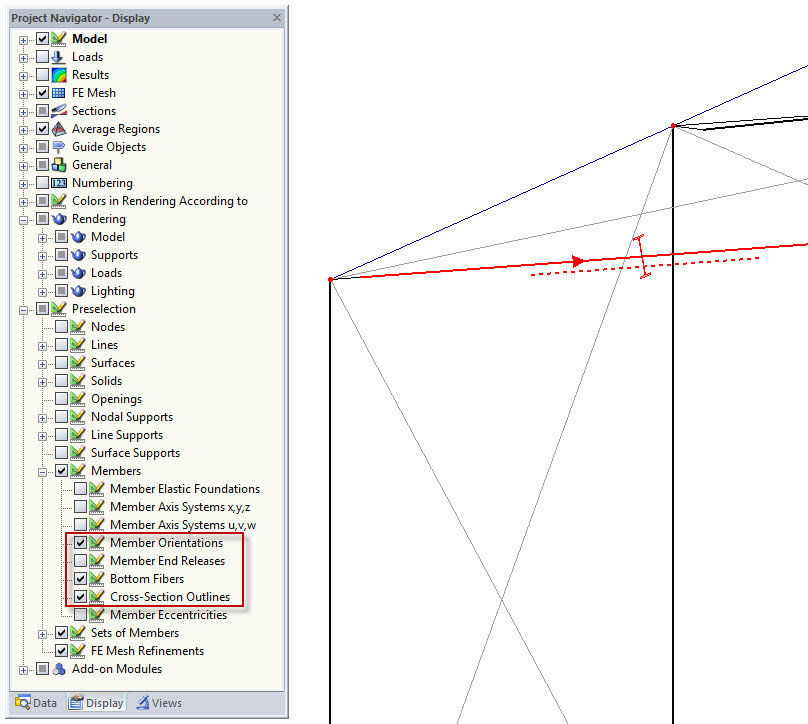Click the Results rainbow icon
The height and width of the screenshot is (724, 808).
click(59, 75)
